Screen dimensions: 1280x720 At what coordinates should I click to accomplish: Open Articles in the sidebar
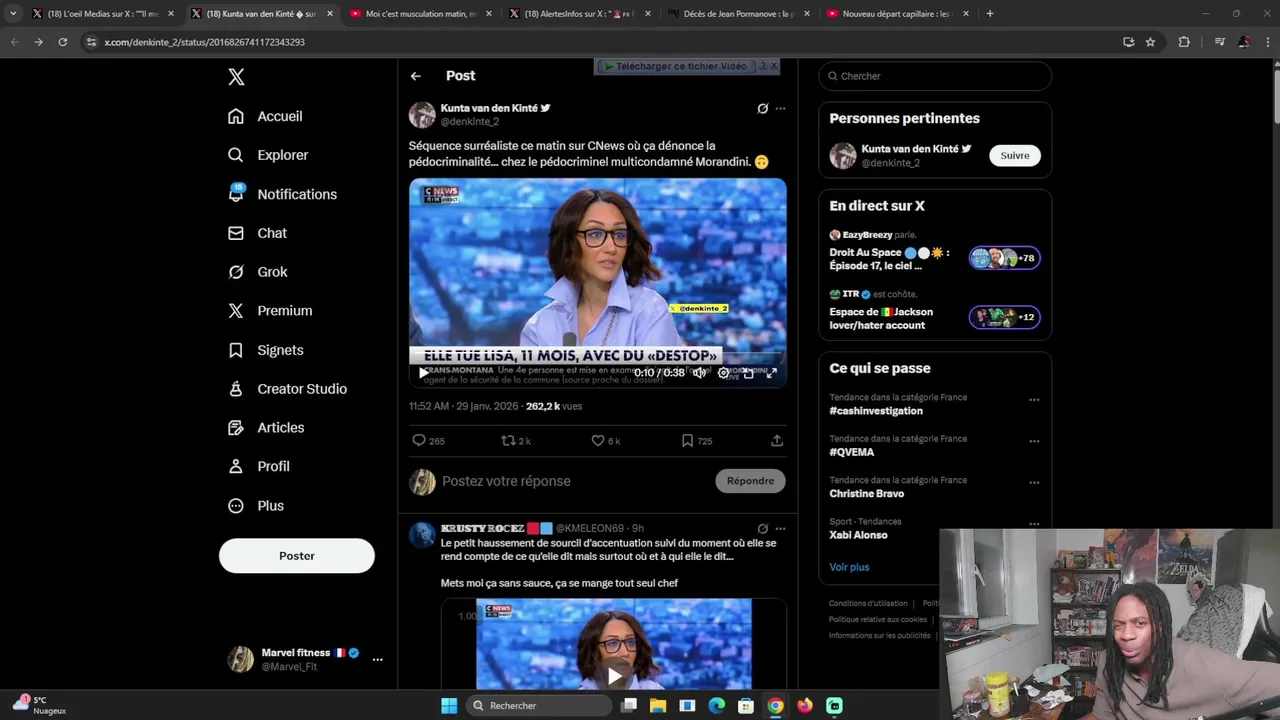click(266, 428)
